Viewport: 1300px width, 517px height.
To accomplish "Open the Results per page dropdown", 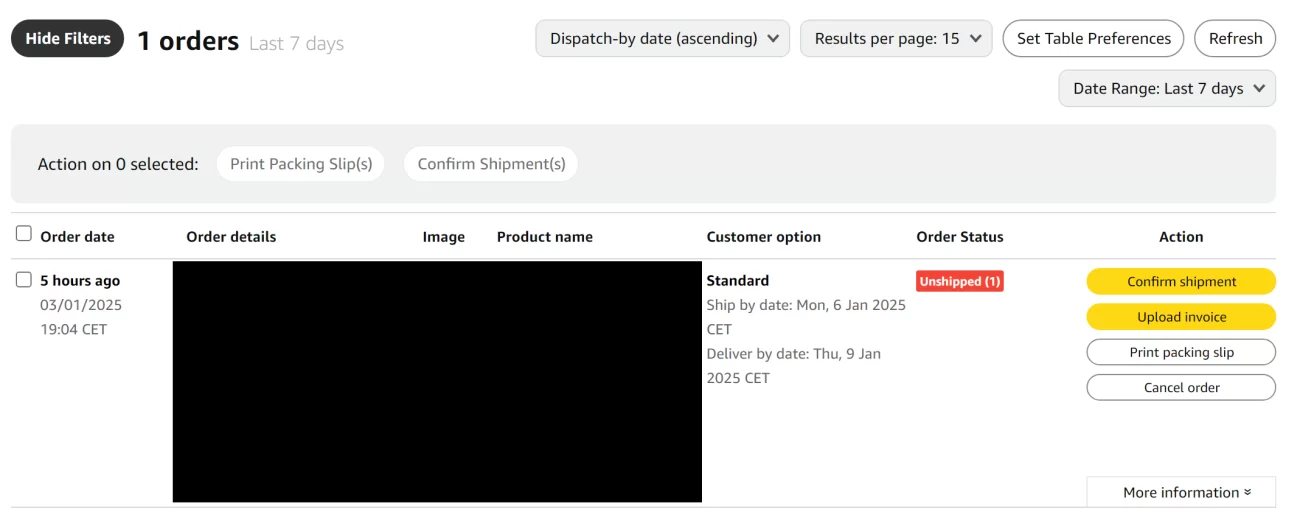I will pos(896,38).
